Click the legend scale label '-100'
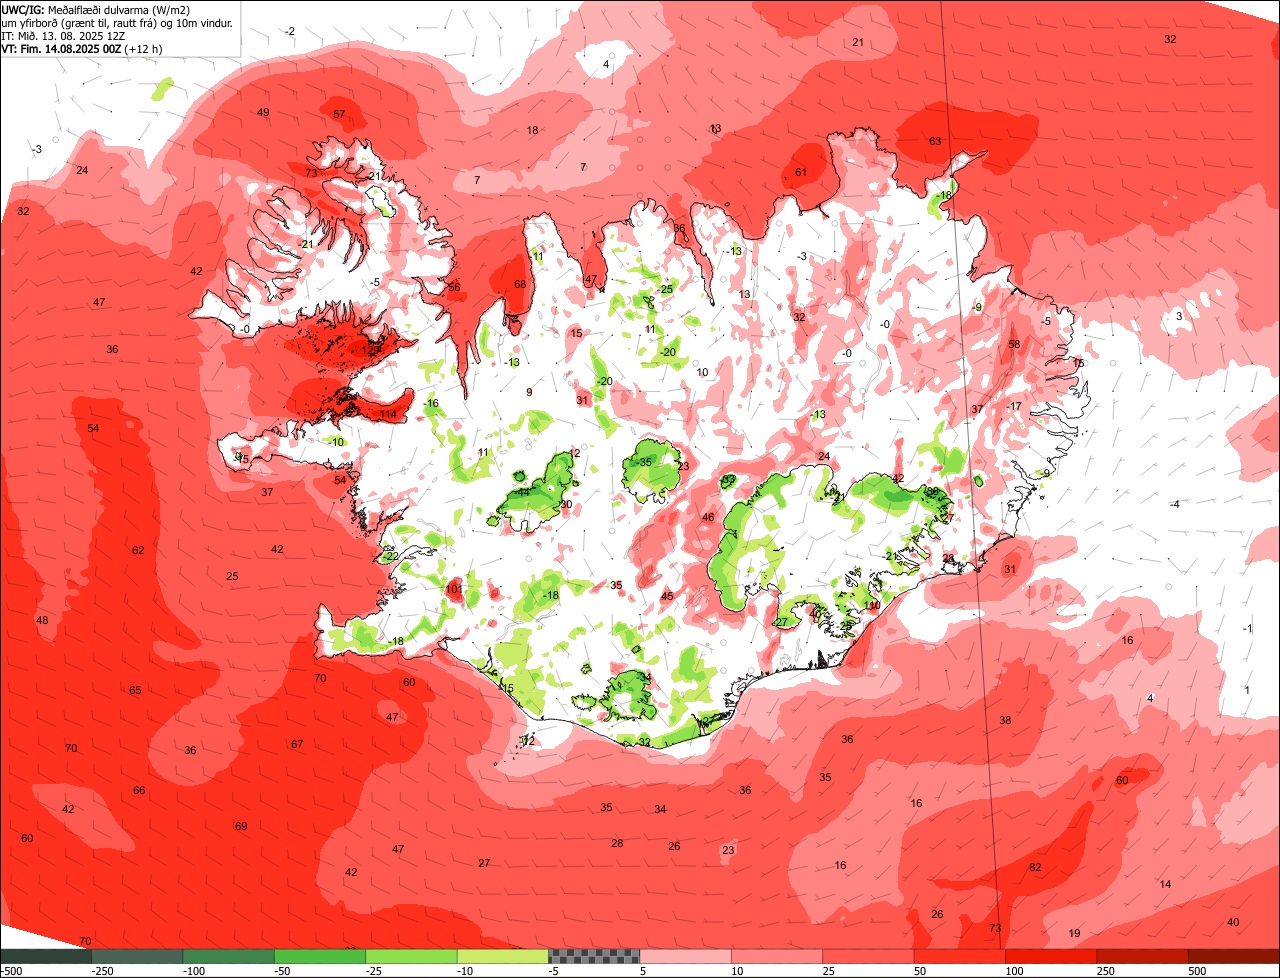This screenshot has width=1280, height=978. click(x=193, y=971)
